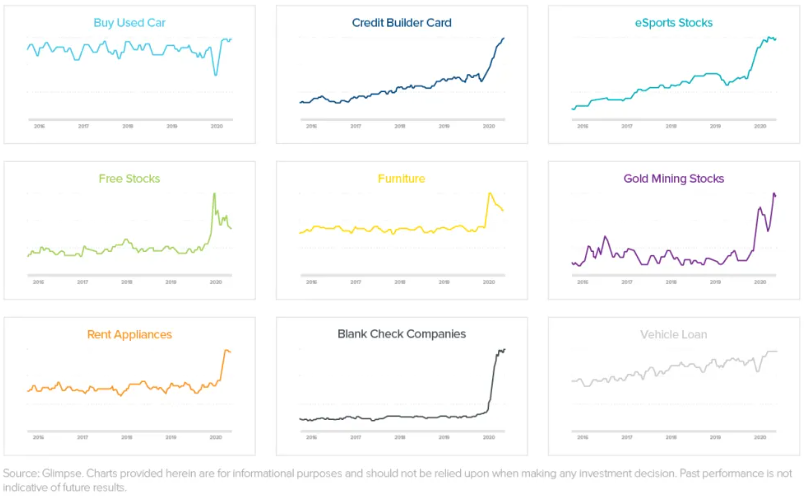Click the 2018 axis label under Gold Mining Stocks

(671, 283)
